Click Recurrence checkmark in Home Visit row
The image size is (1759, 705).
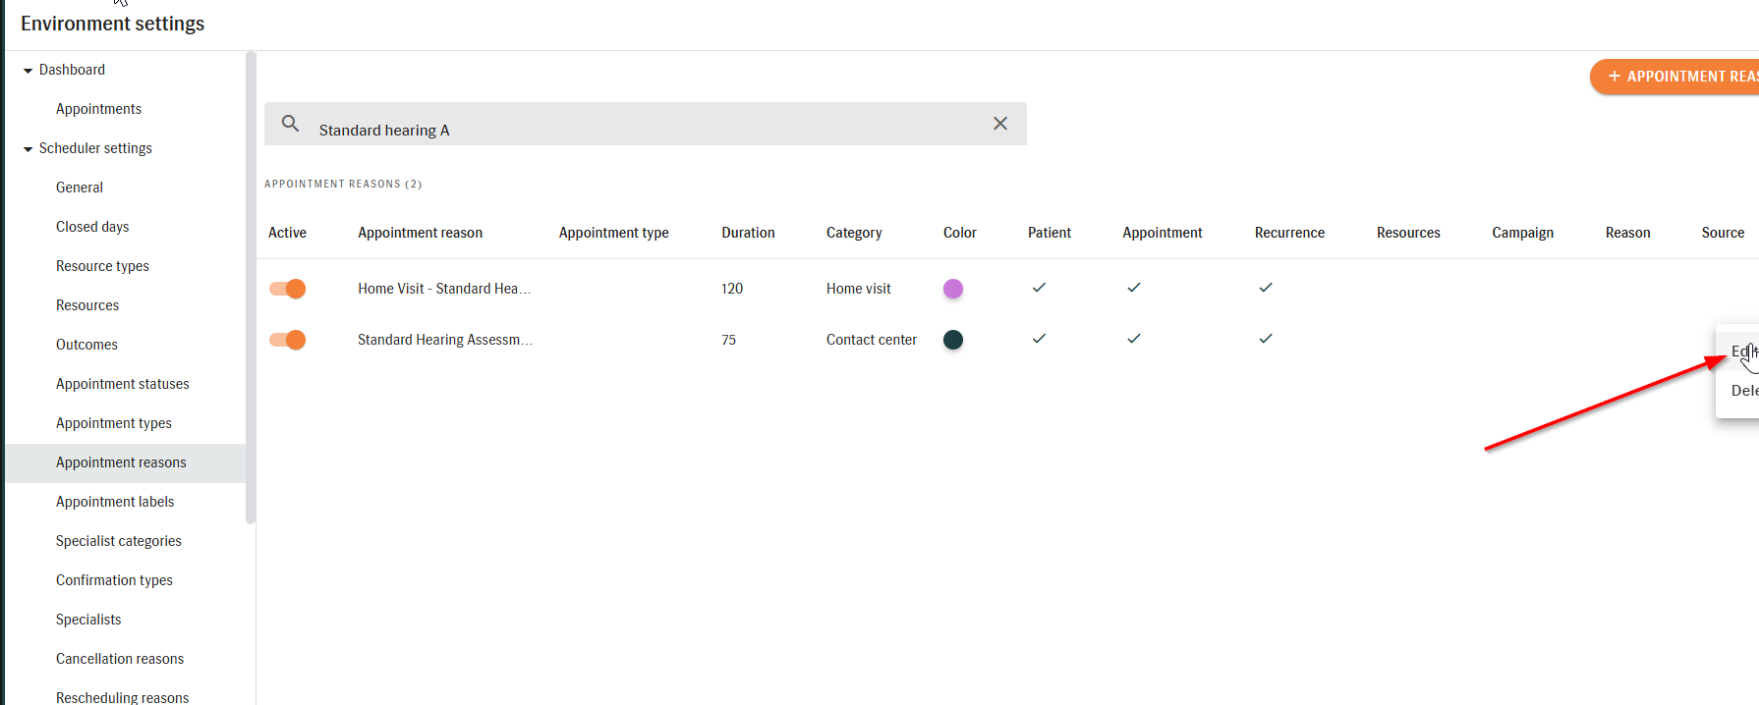(x=1265, y=288)
